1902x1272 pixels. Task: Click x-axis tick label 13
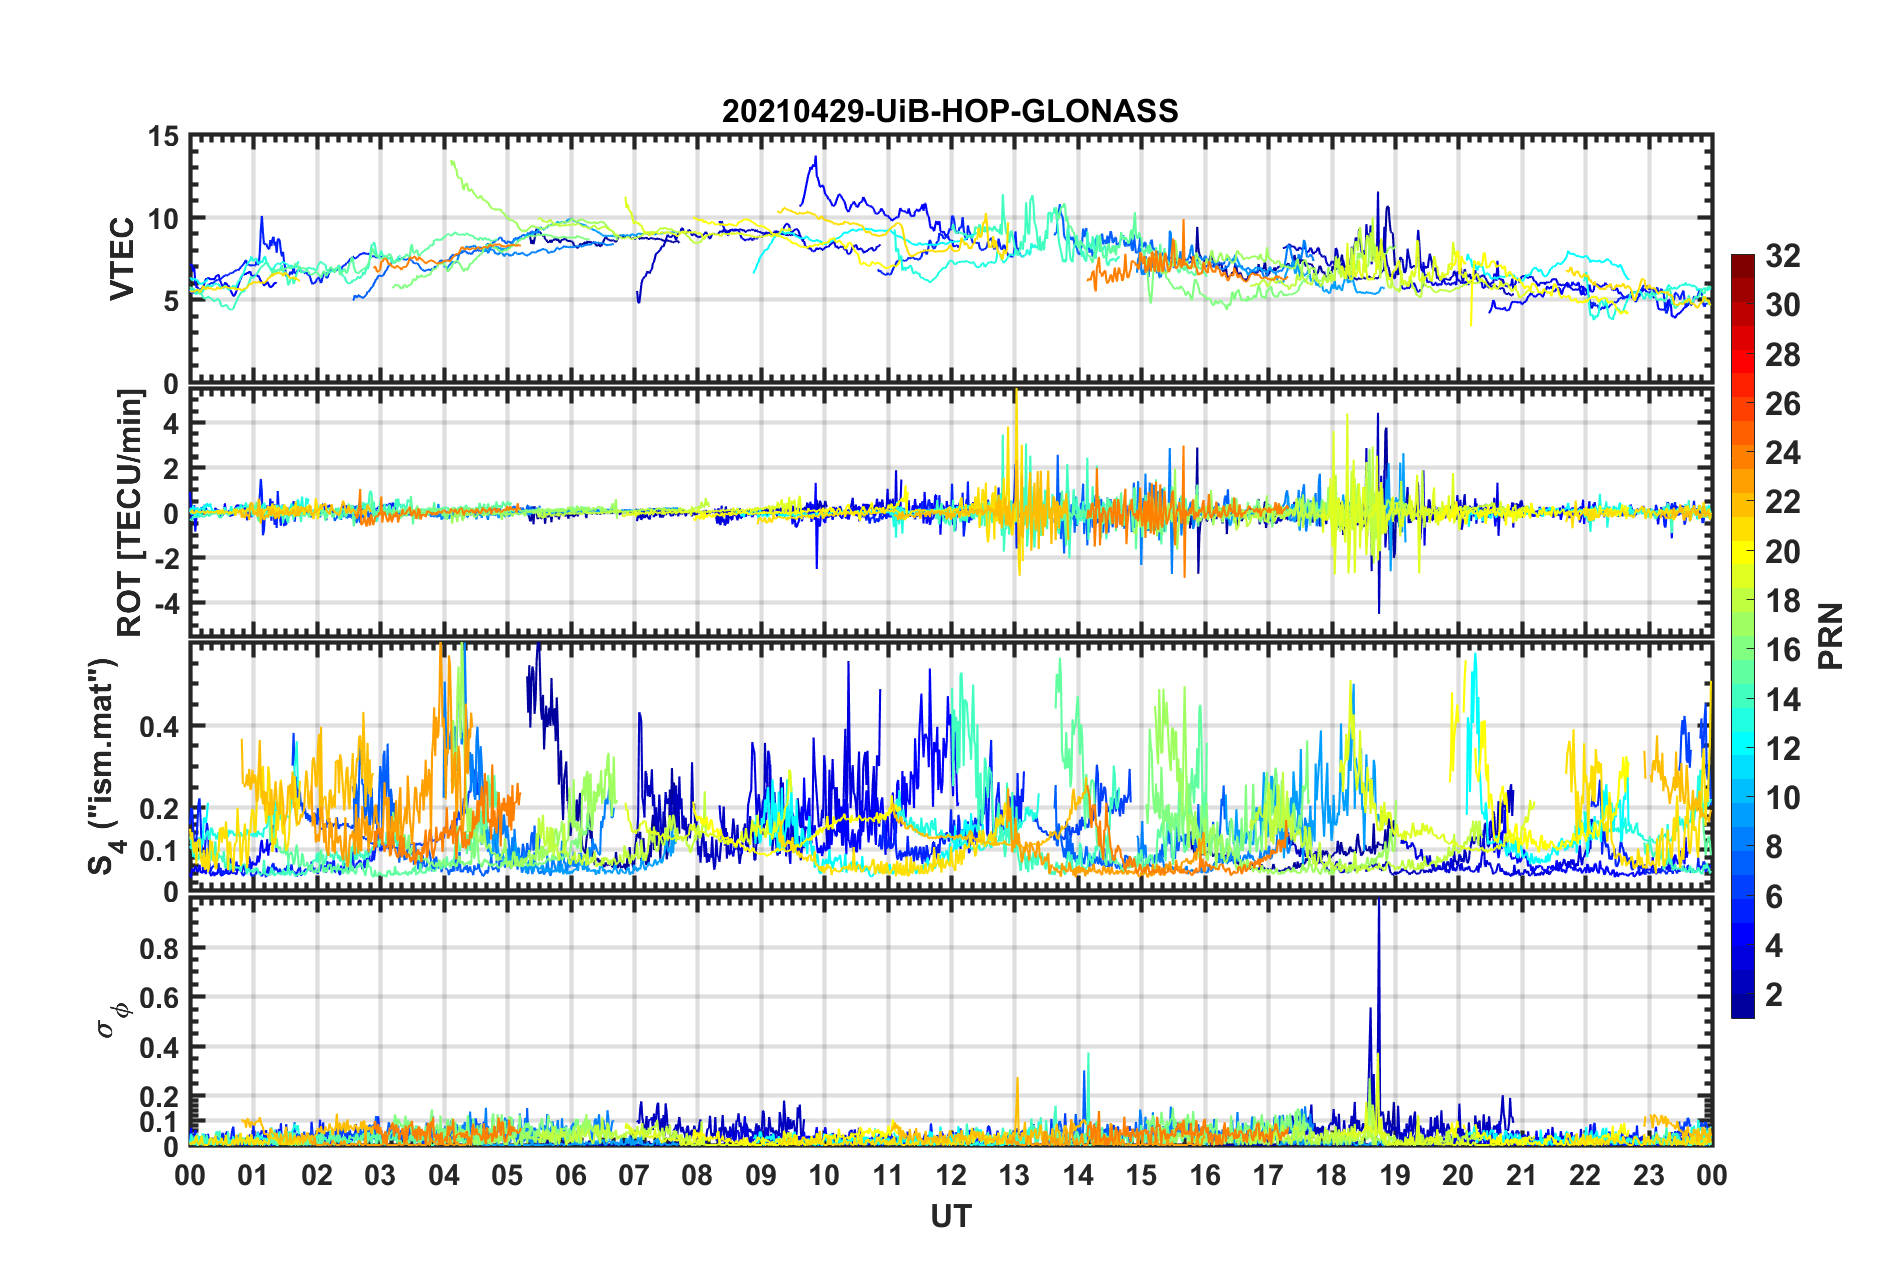pyautogui.click(x=1014, y=1175)
